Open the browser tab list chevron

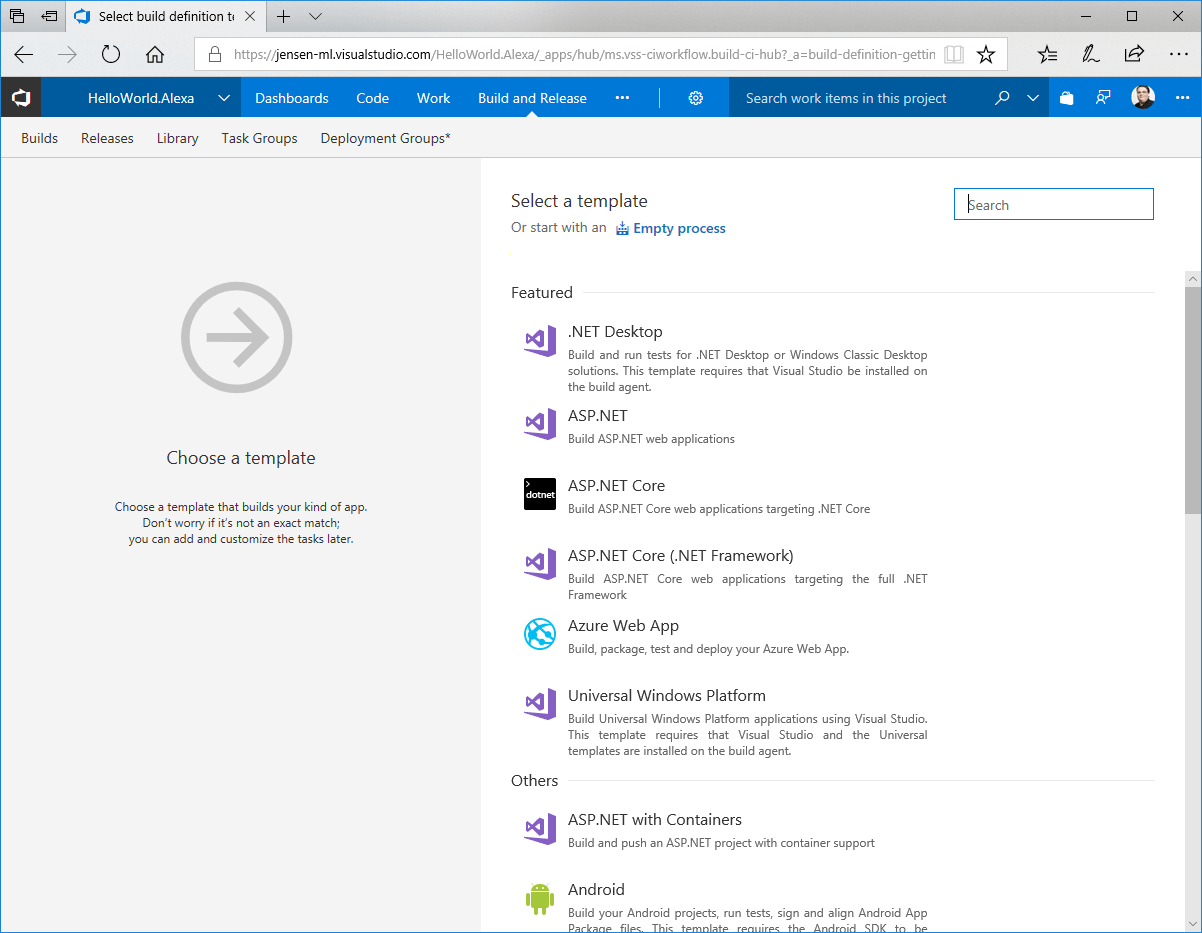(x=316, y=17)
